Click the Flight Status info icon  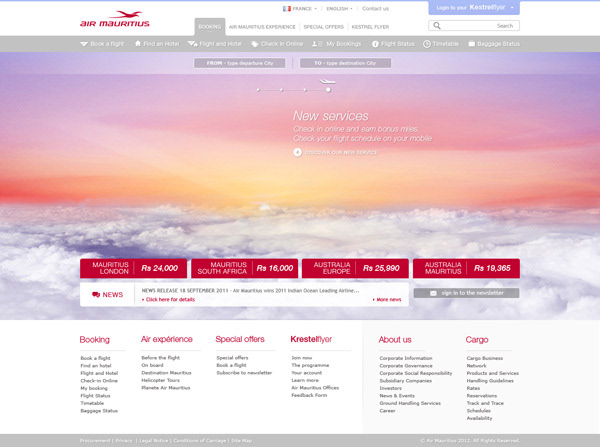[x=375, y=44]
